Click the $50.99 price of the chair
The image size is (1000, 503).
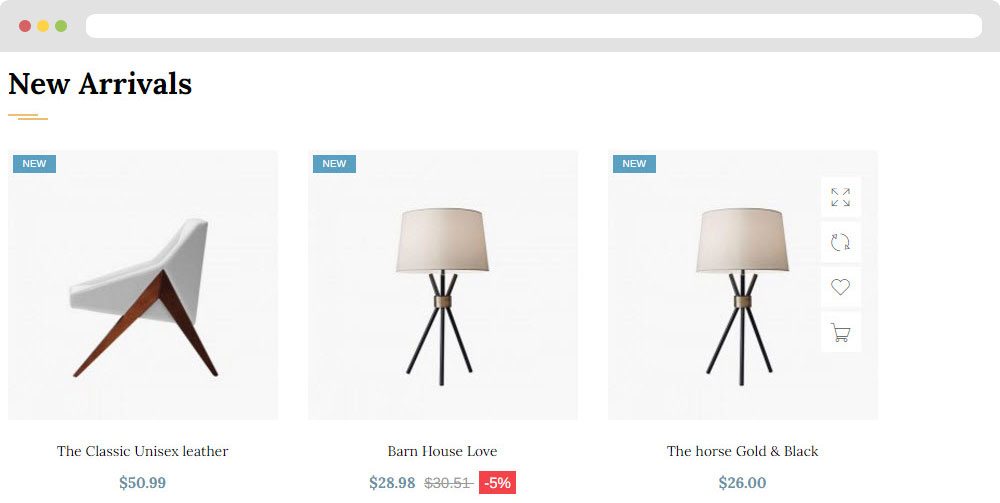pyautogui.click(x=142, y=483)
